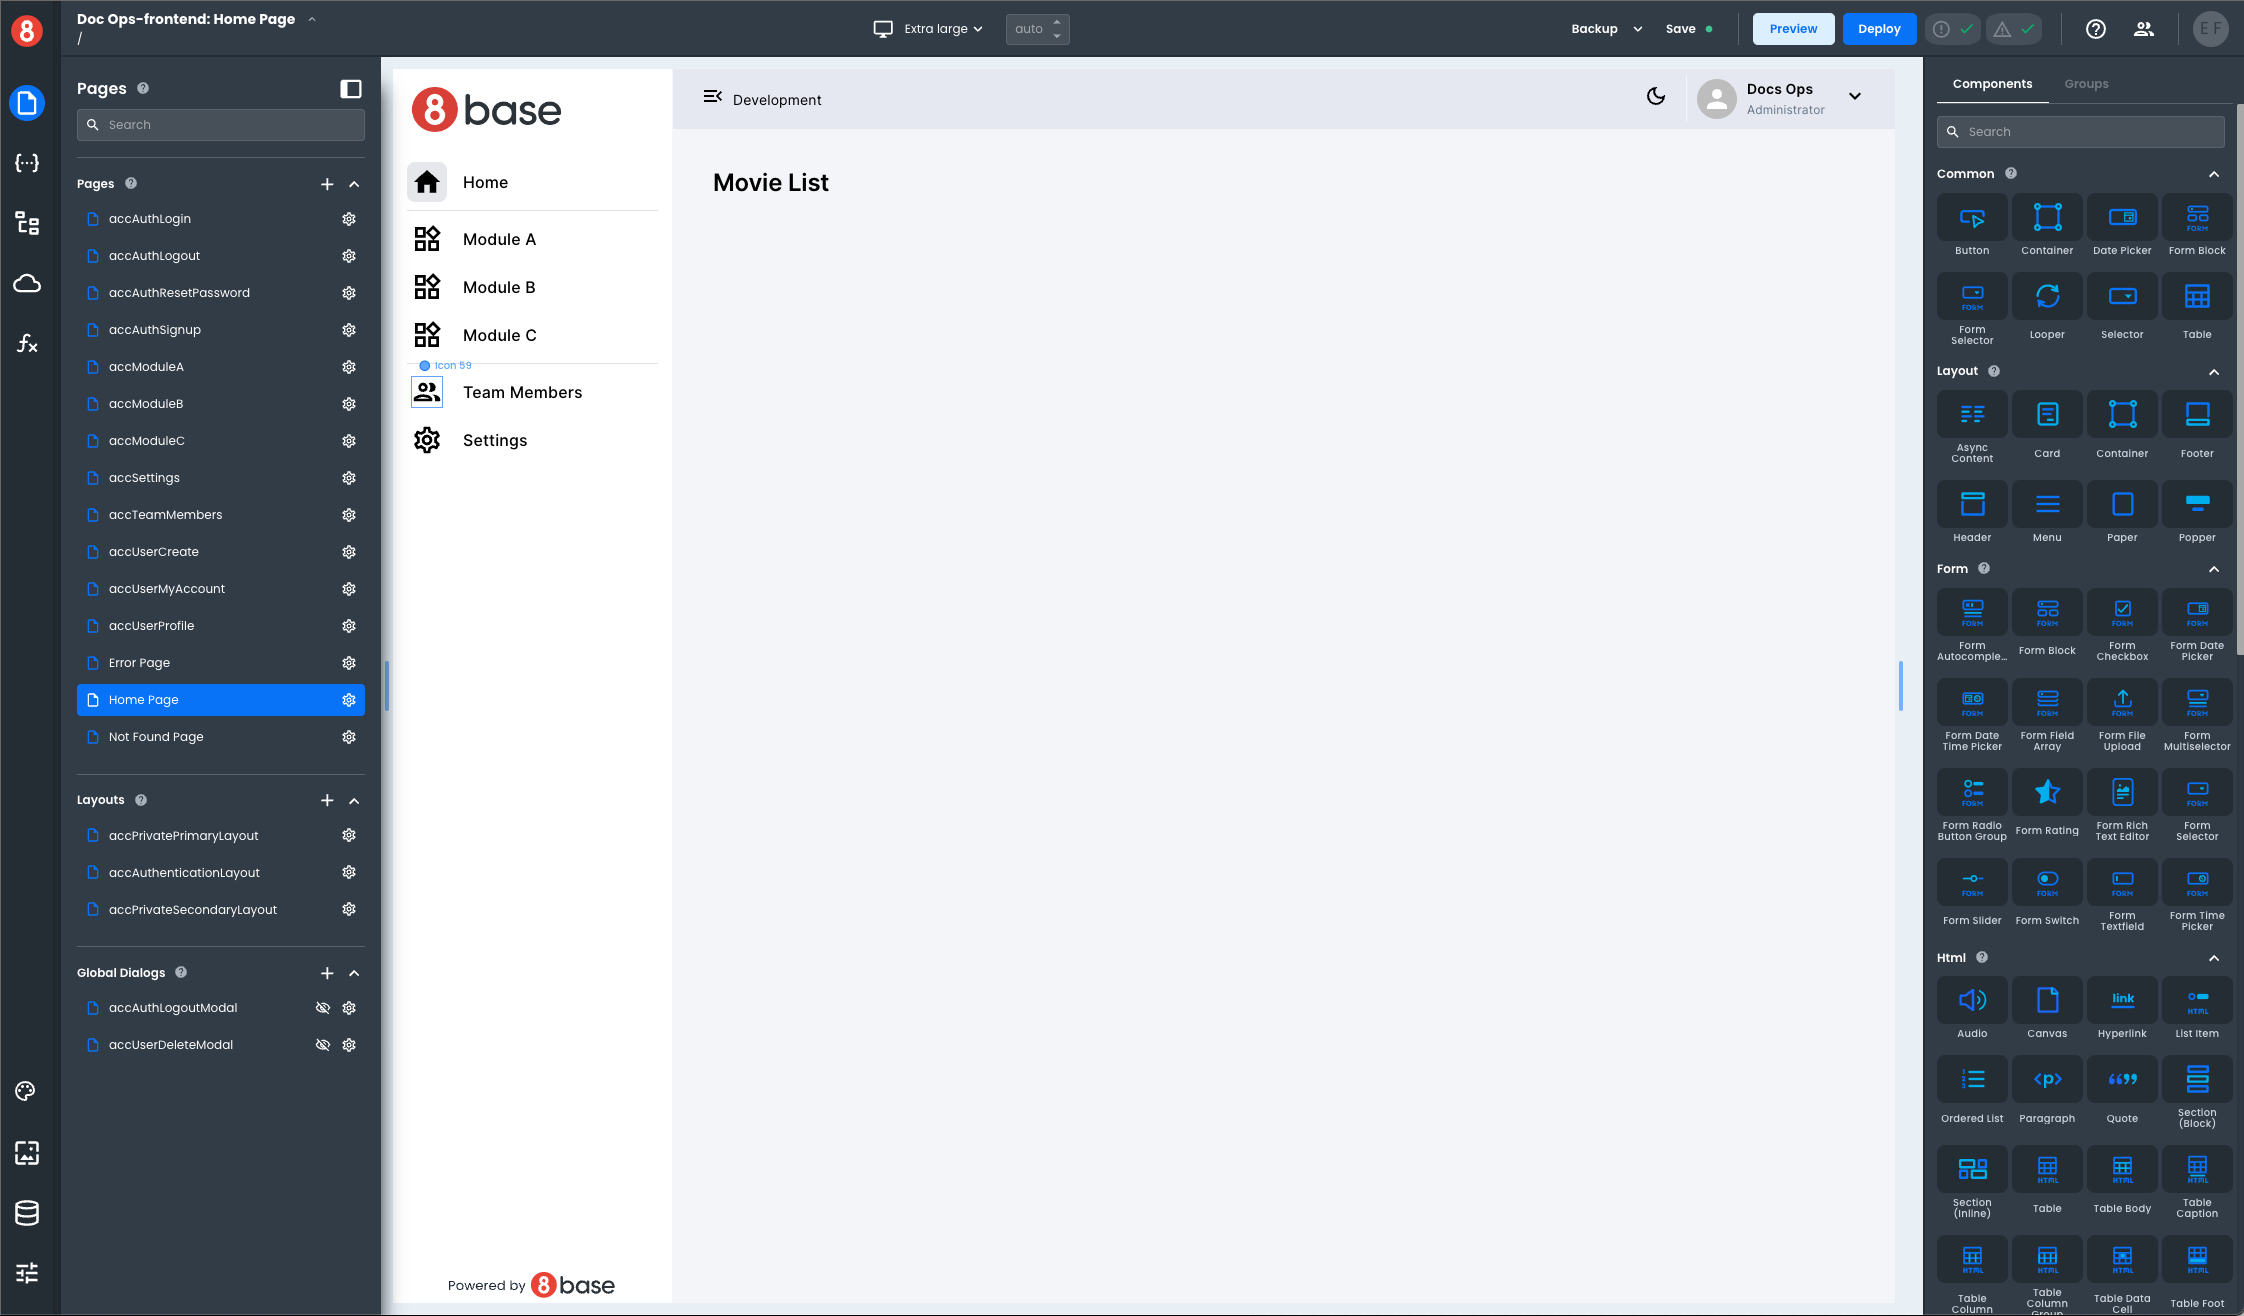This screenshot has width=2244, height=1316.
Task: Toggle visibility of accUserDeleteModal dialog
Action: tap(323, 1045)
